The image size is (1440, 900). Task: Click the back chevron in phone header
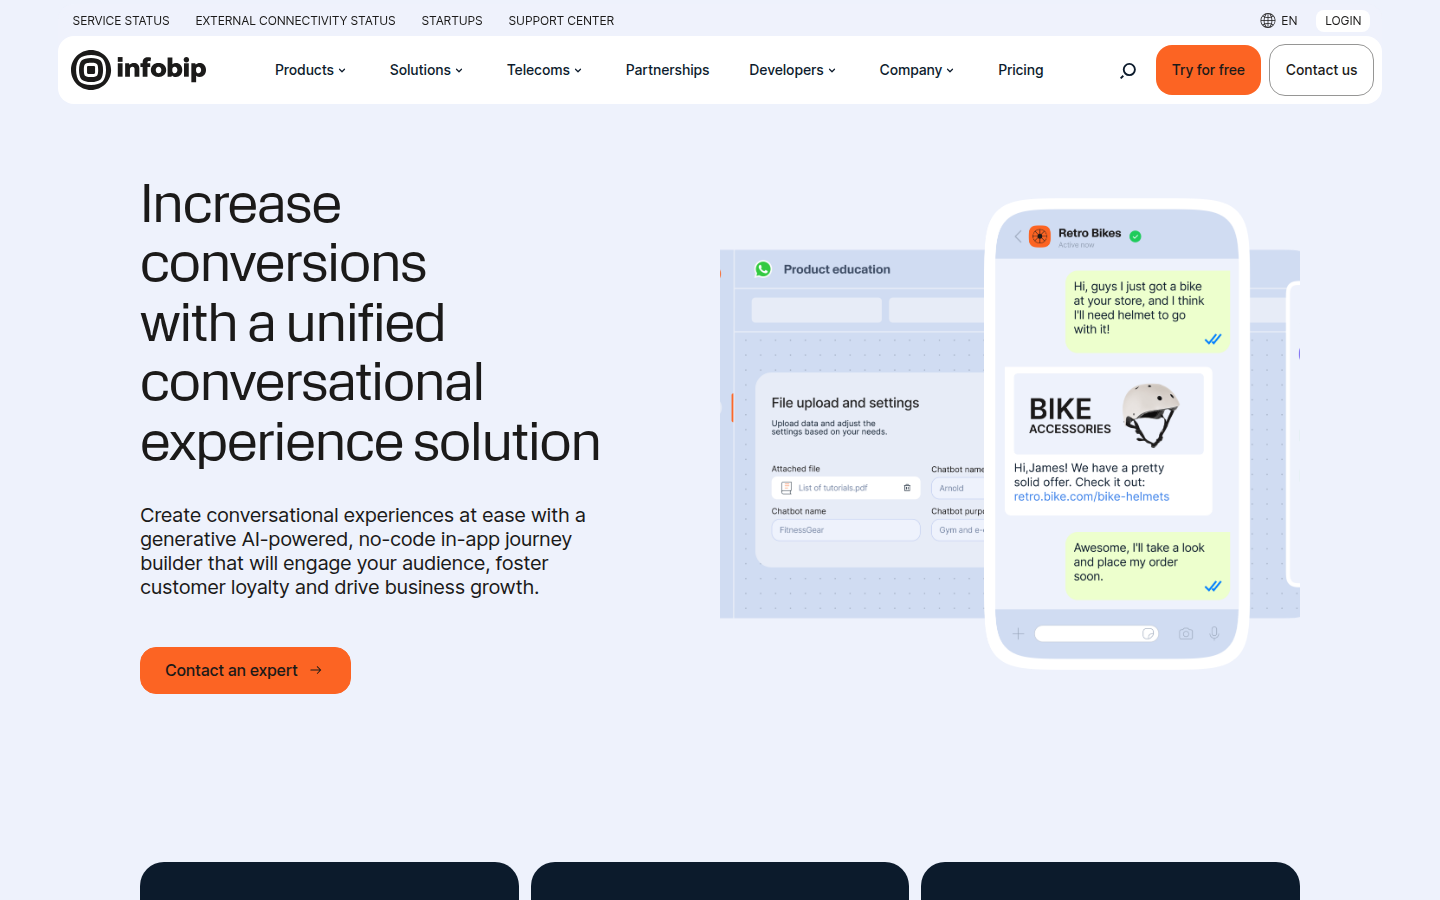[x=1018, y=236]
